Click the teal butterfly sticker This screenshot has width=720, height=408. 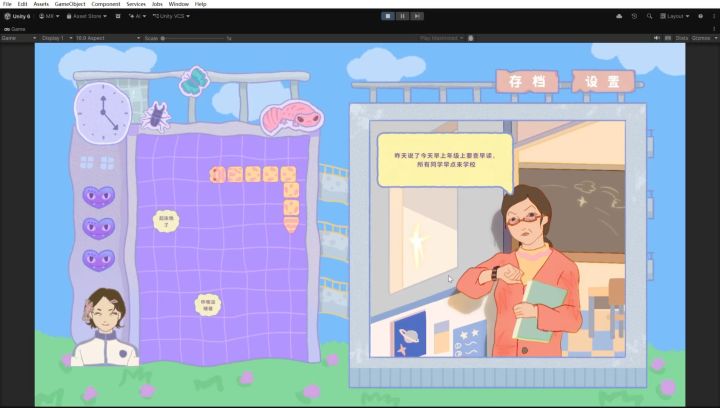[x=194, y=81]
